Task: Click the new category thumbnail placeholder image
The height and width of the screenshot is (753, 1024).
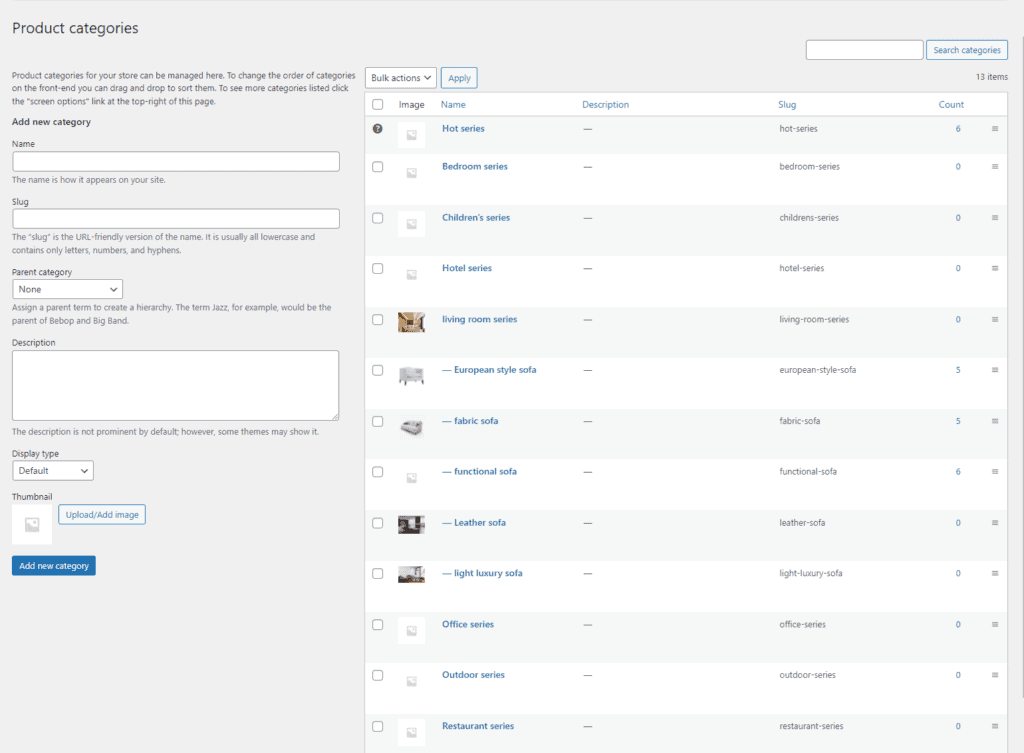Action: [32, 524]
